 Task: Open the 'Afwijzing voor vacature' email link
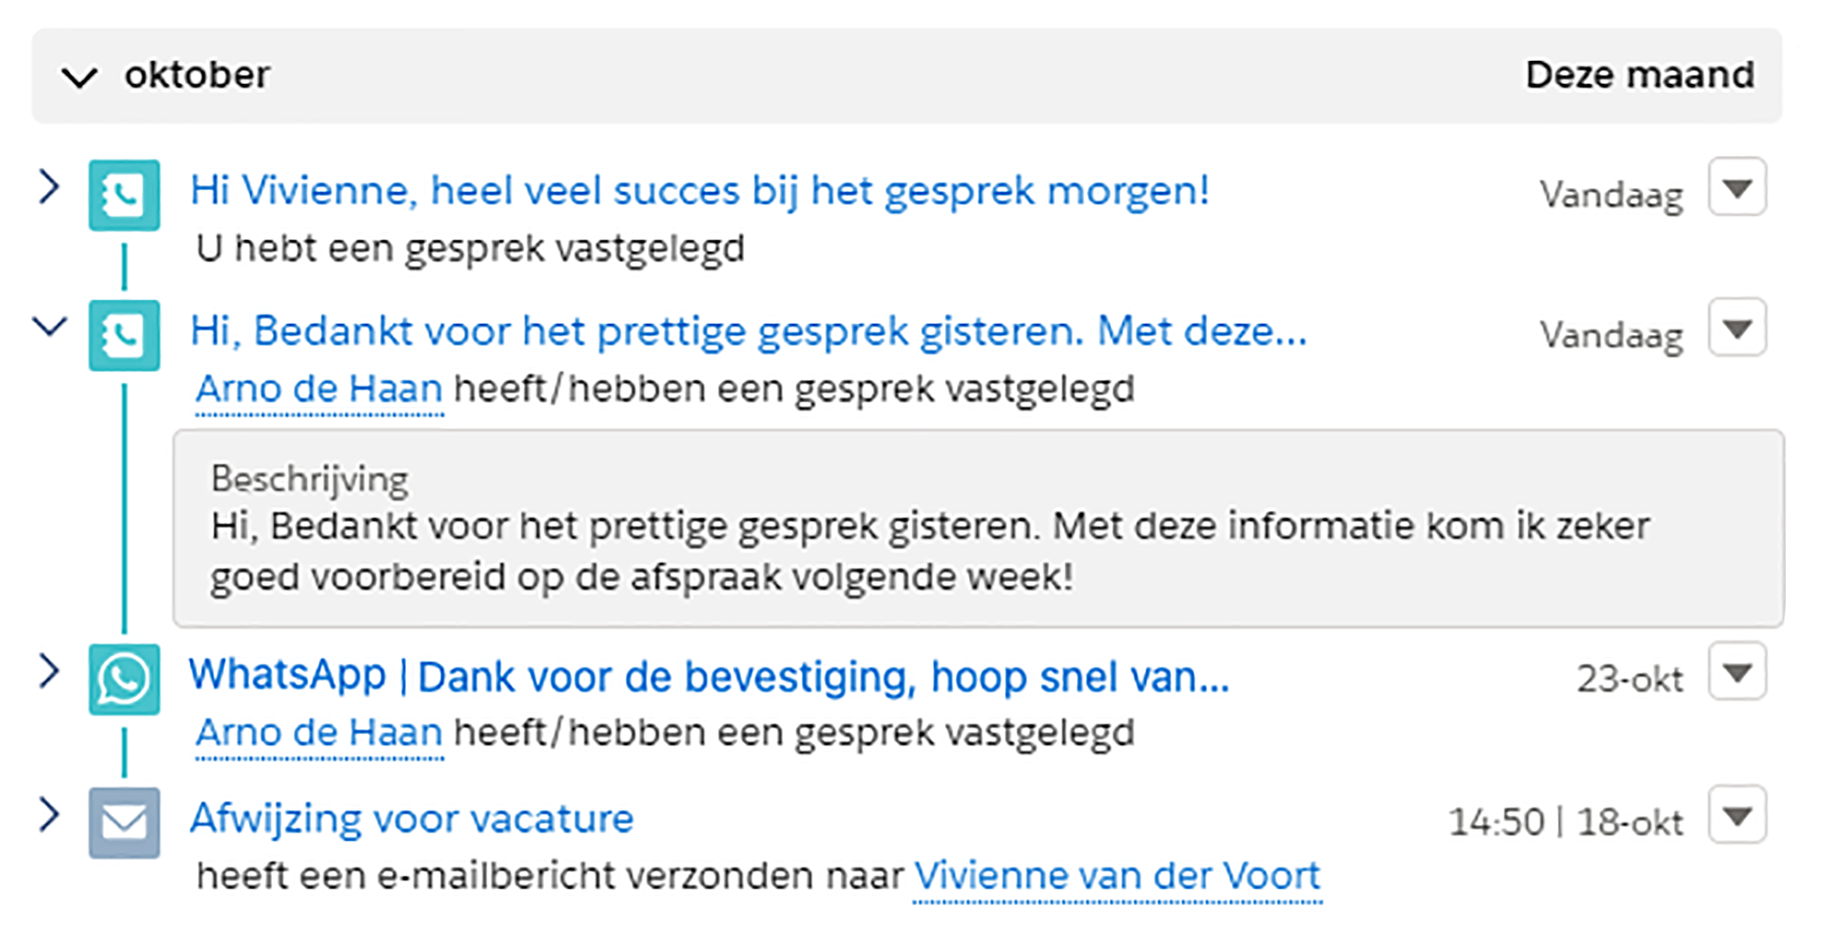click(x=412, y=819)
